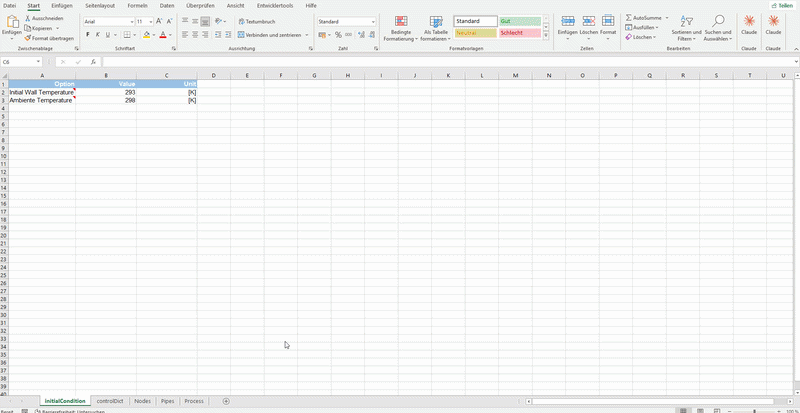Open the Schriftart dialog launcher
Image resolution: width=800 pixels, height=413 pixels.
coord(174,48)
